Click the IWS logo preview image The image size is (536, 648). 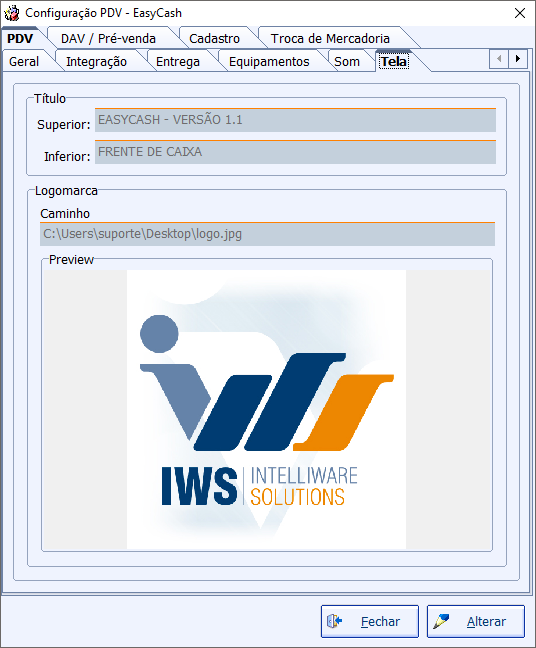[266, 410]
